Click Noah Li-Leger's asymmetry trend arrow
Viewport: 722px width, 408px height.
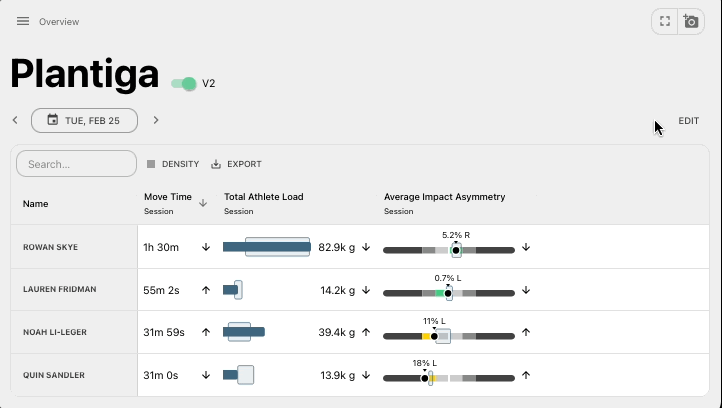[x=526, y=332]
